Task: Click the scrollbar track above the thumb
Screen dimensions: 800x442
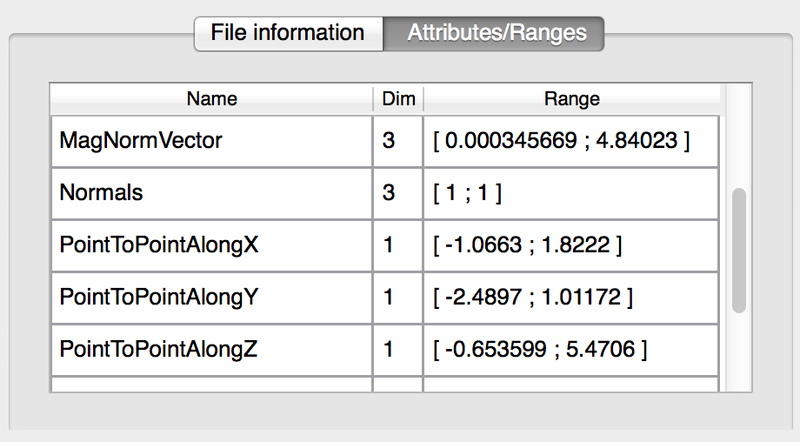Action: (x=738, y=140)
